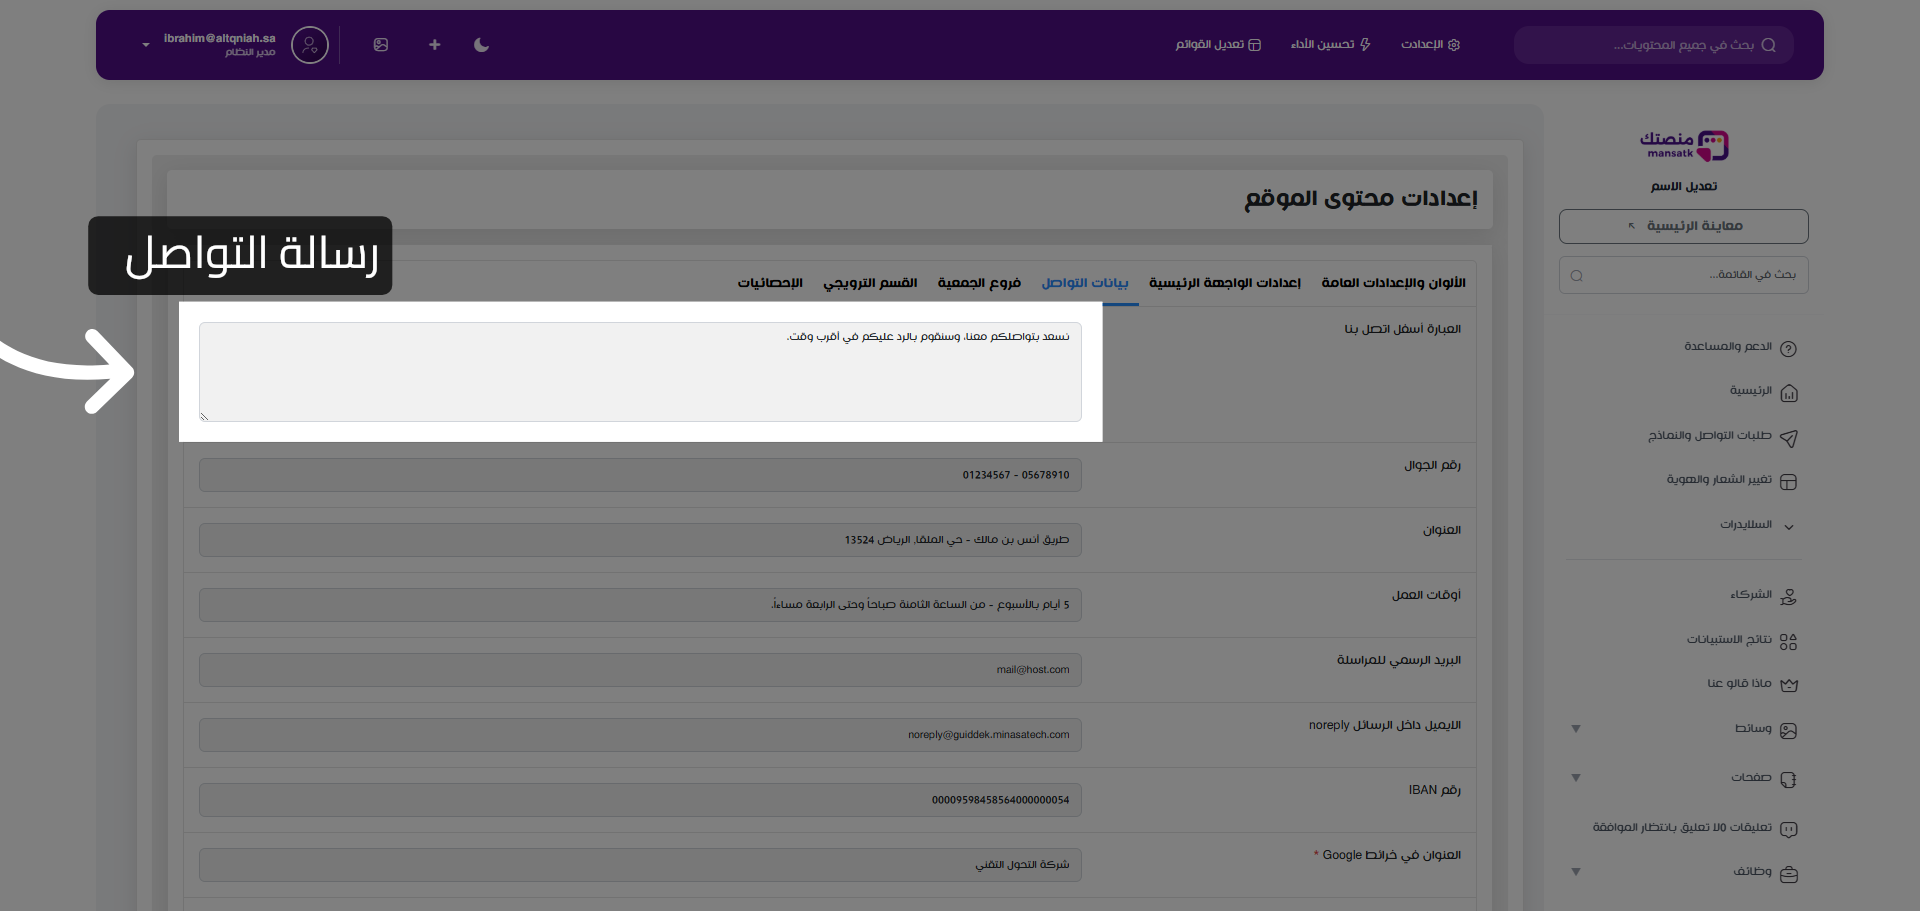The height and width of the screenshot is (911, 1920).
Task: Open طلبات التواصل والنماذج sidebar item
Action: (x=1720, y=437)
